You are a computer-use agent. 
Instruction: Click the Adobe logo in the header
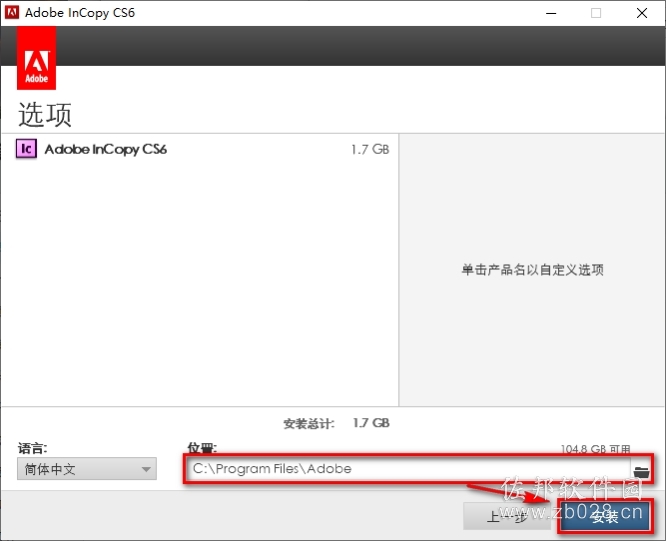[x=37, y=58]
